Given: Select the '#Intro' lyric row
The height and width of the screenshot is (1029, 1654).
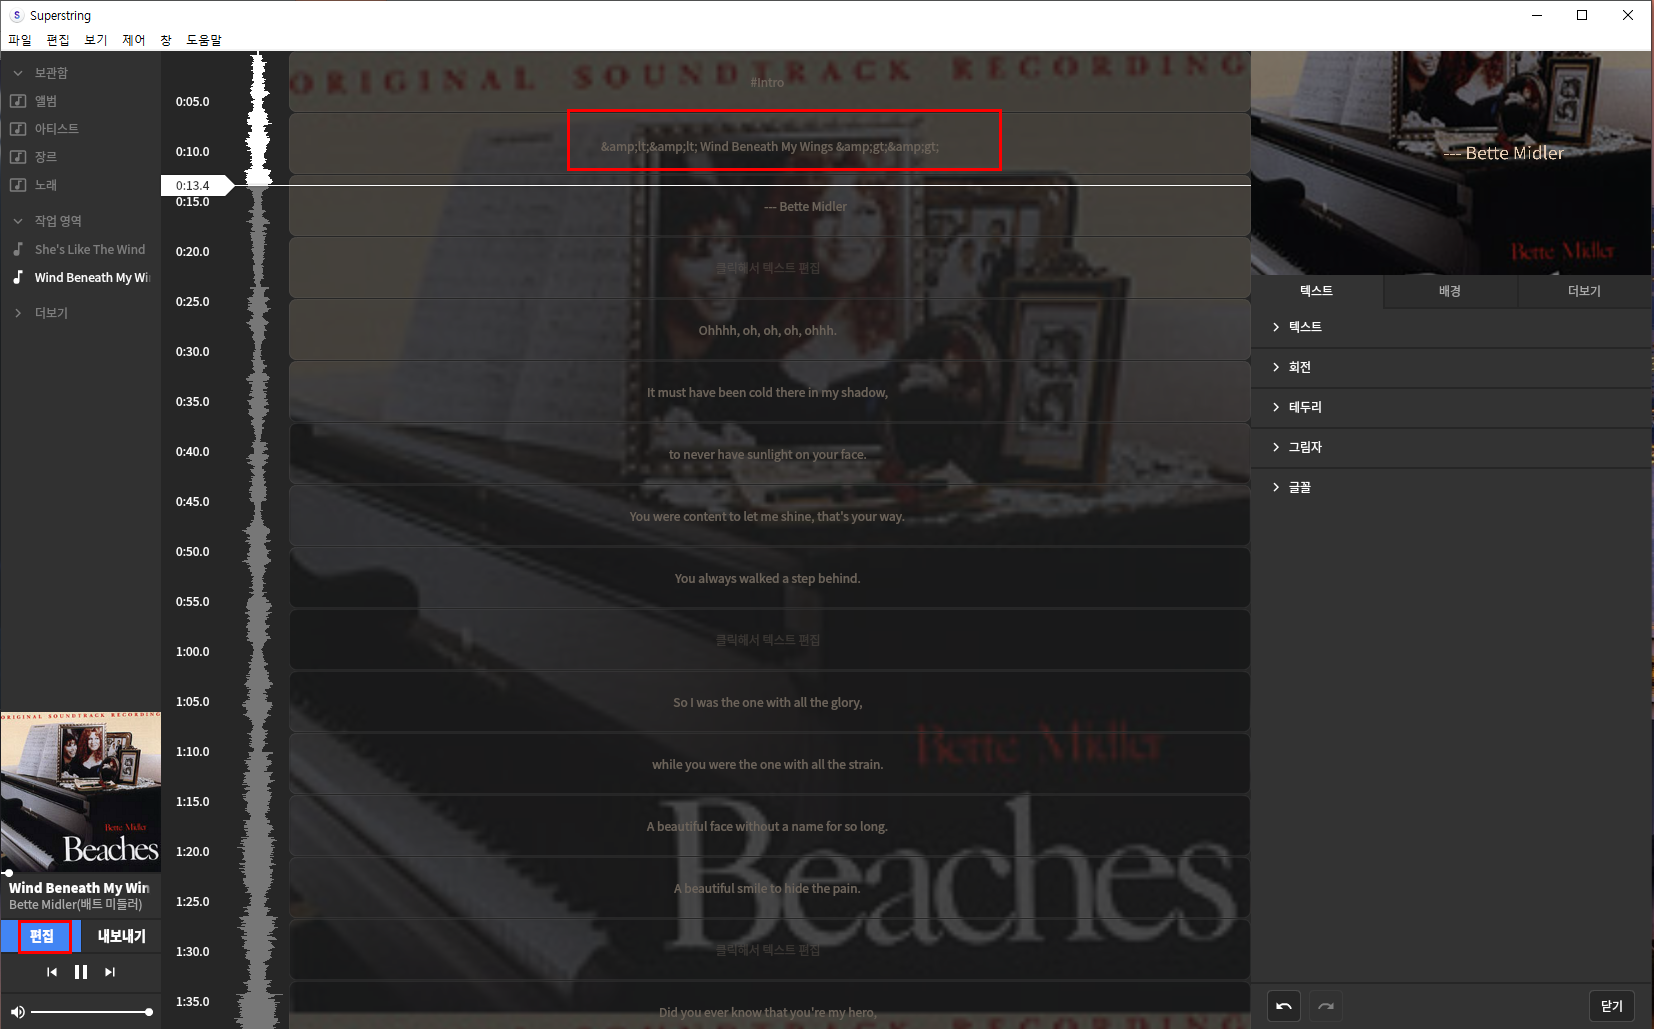Looking at the screenshot, I should [769, 82].
